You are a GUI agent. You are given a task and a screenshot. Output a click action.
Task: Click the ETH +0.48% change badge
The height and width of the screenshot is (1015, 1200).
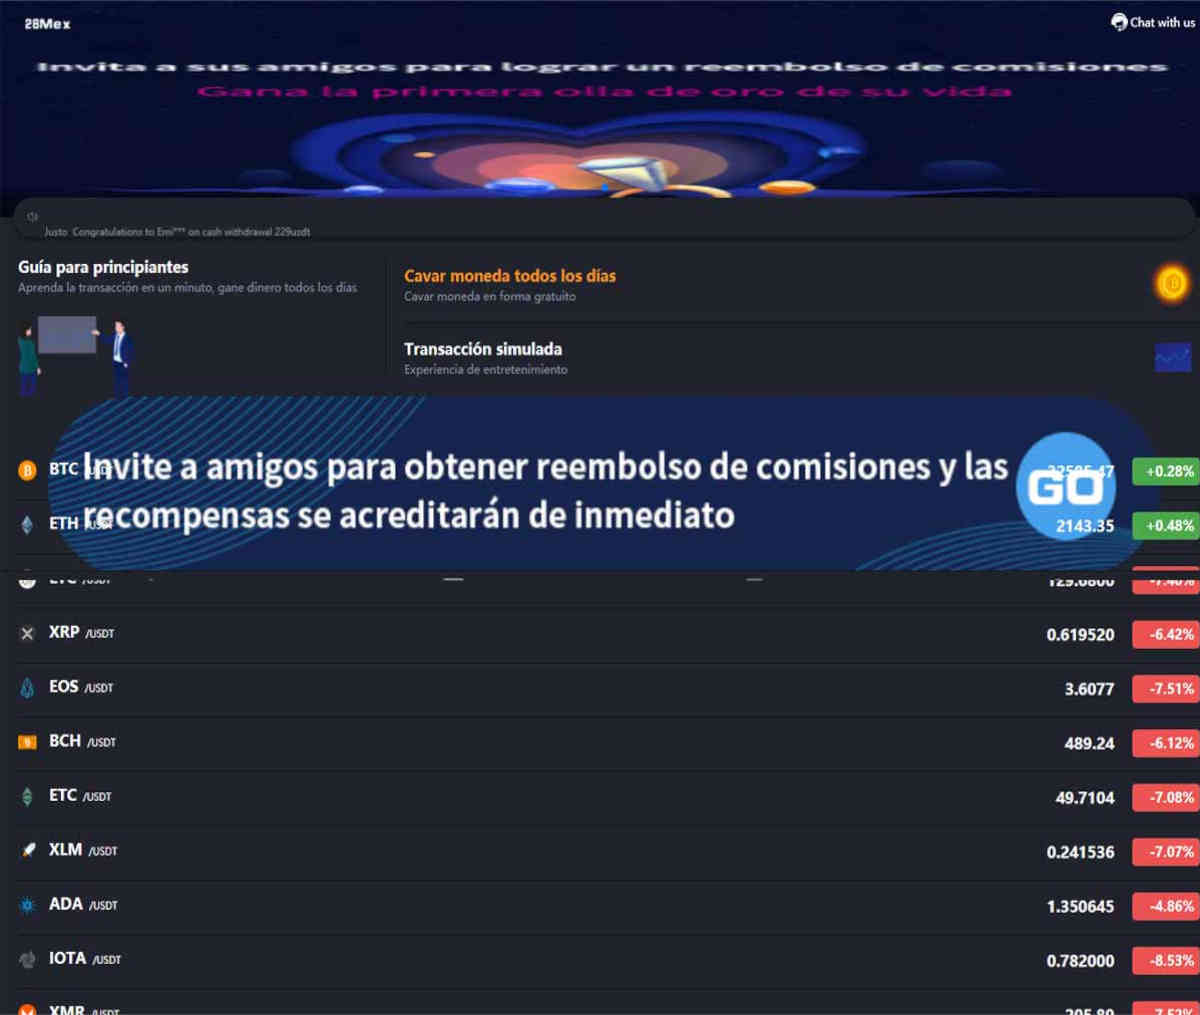click(x=1167, y=525)
